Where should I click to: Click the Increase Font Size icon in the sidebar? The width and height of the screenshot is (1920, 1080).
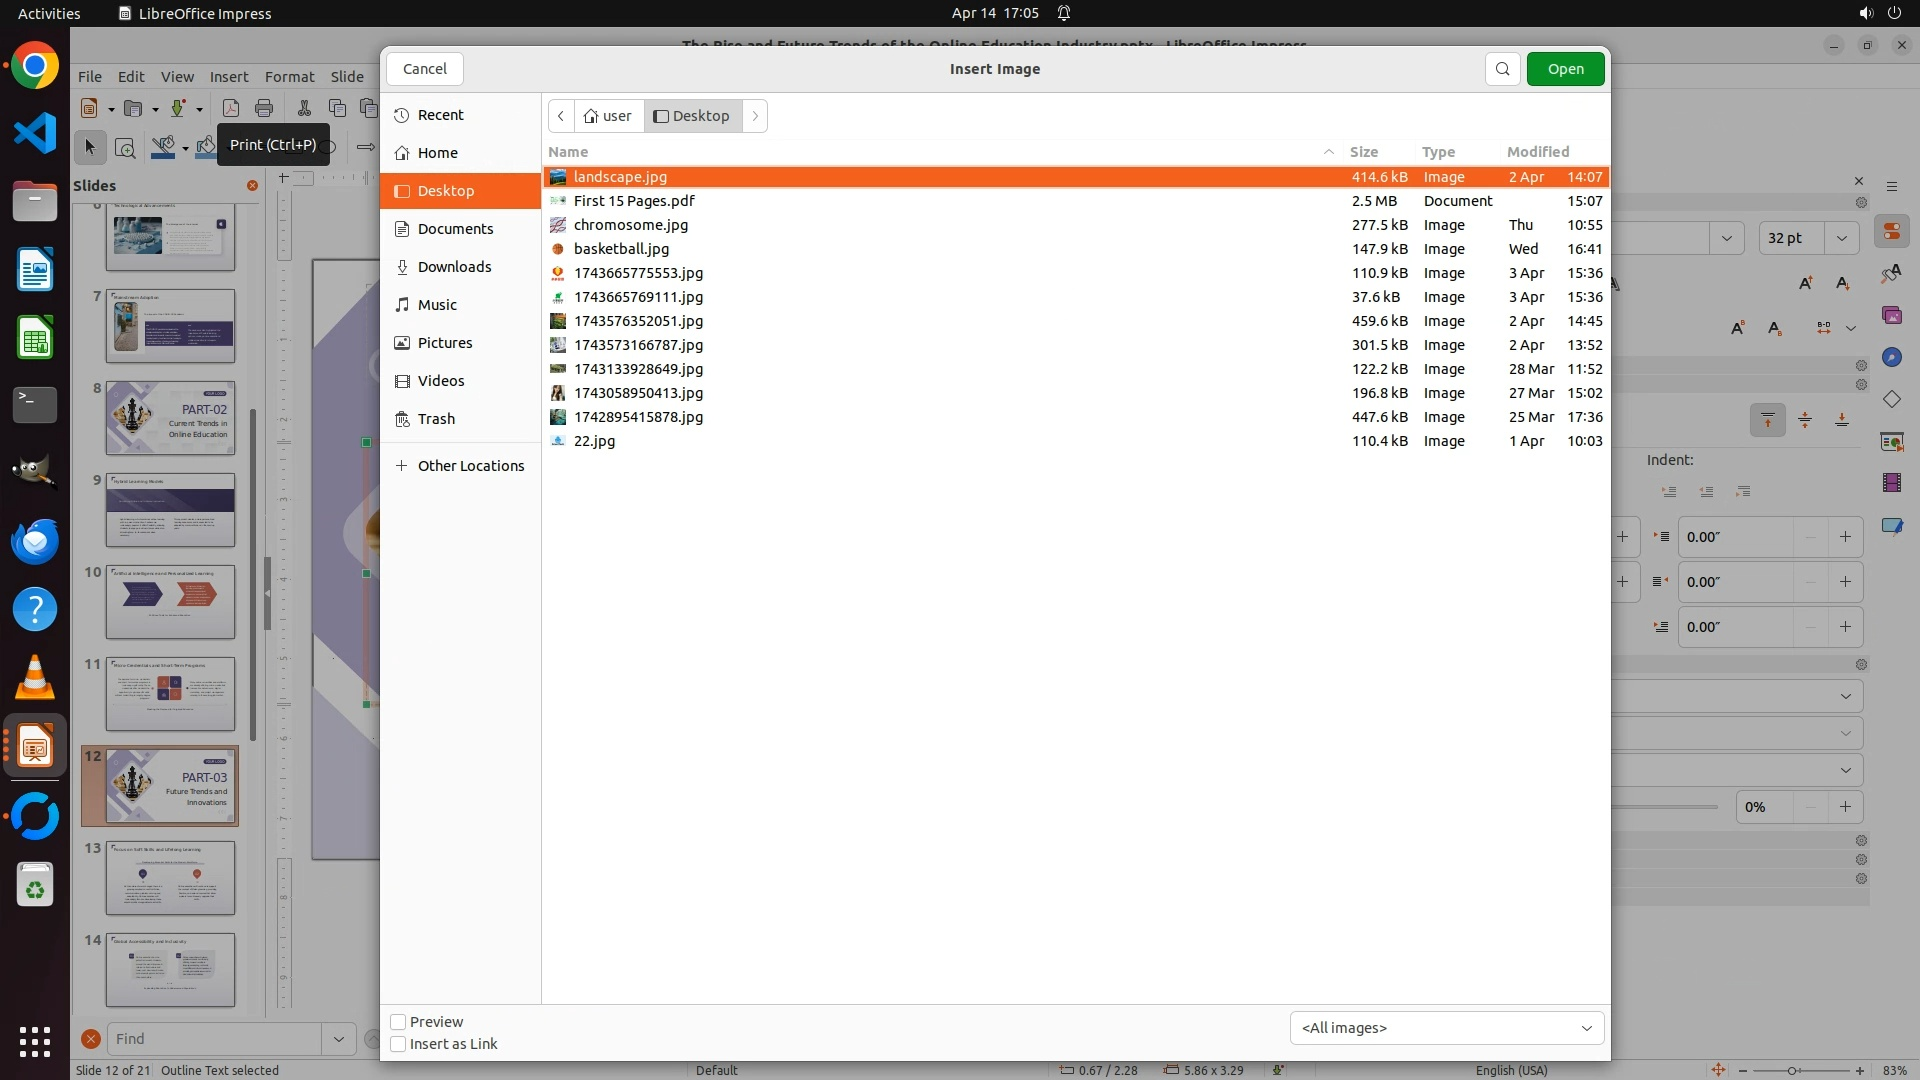pyautogui.click(x=1806, y=283)
